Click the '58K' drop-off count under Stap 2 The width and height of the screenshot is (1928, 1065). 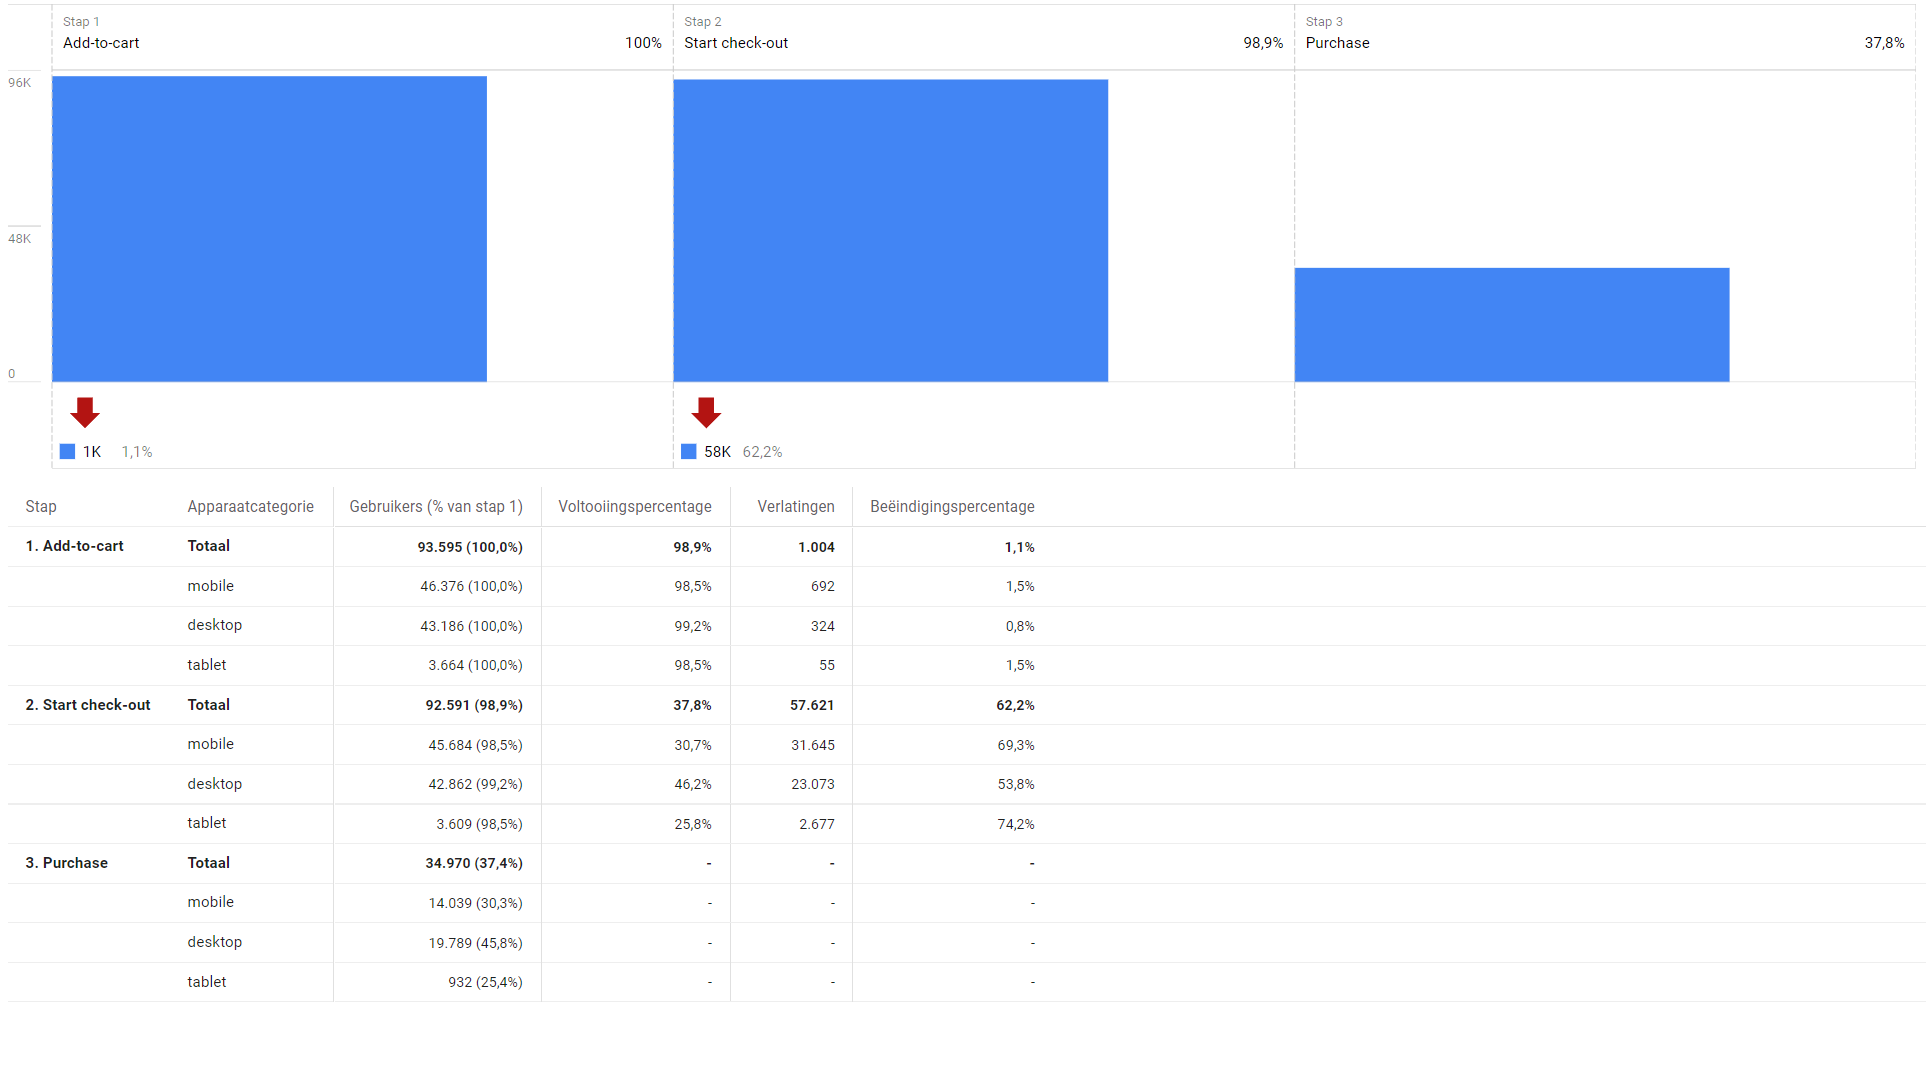(x=717, y=452)
